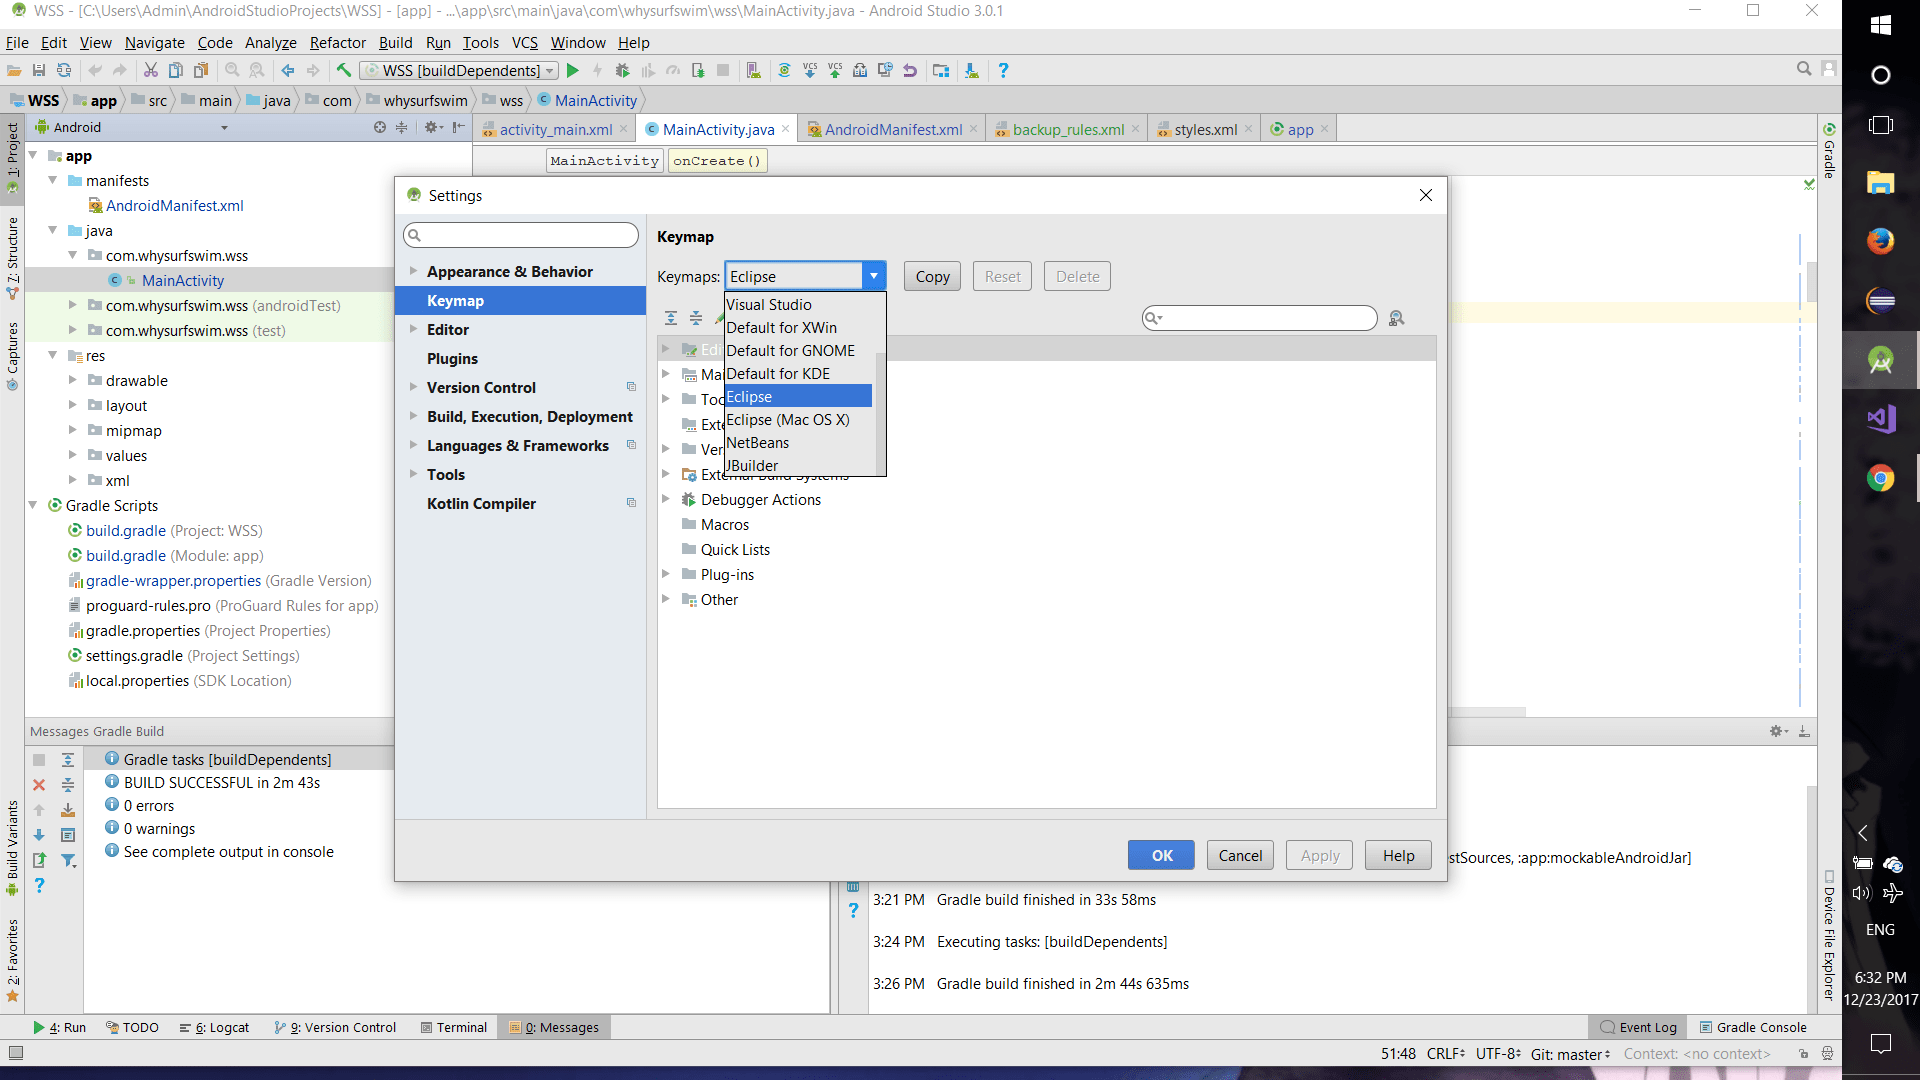Viewport: 1920px width, 1080px height.
Task: Click the Copy button next to Keymaps
Action: pyautogui.click(x=931, y=276)
